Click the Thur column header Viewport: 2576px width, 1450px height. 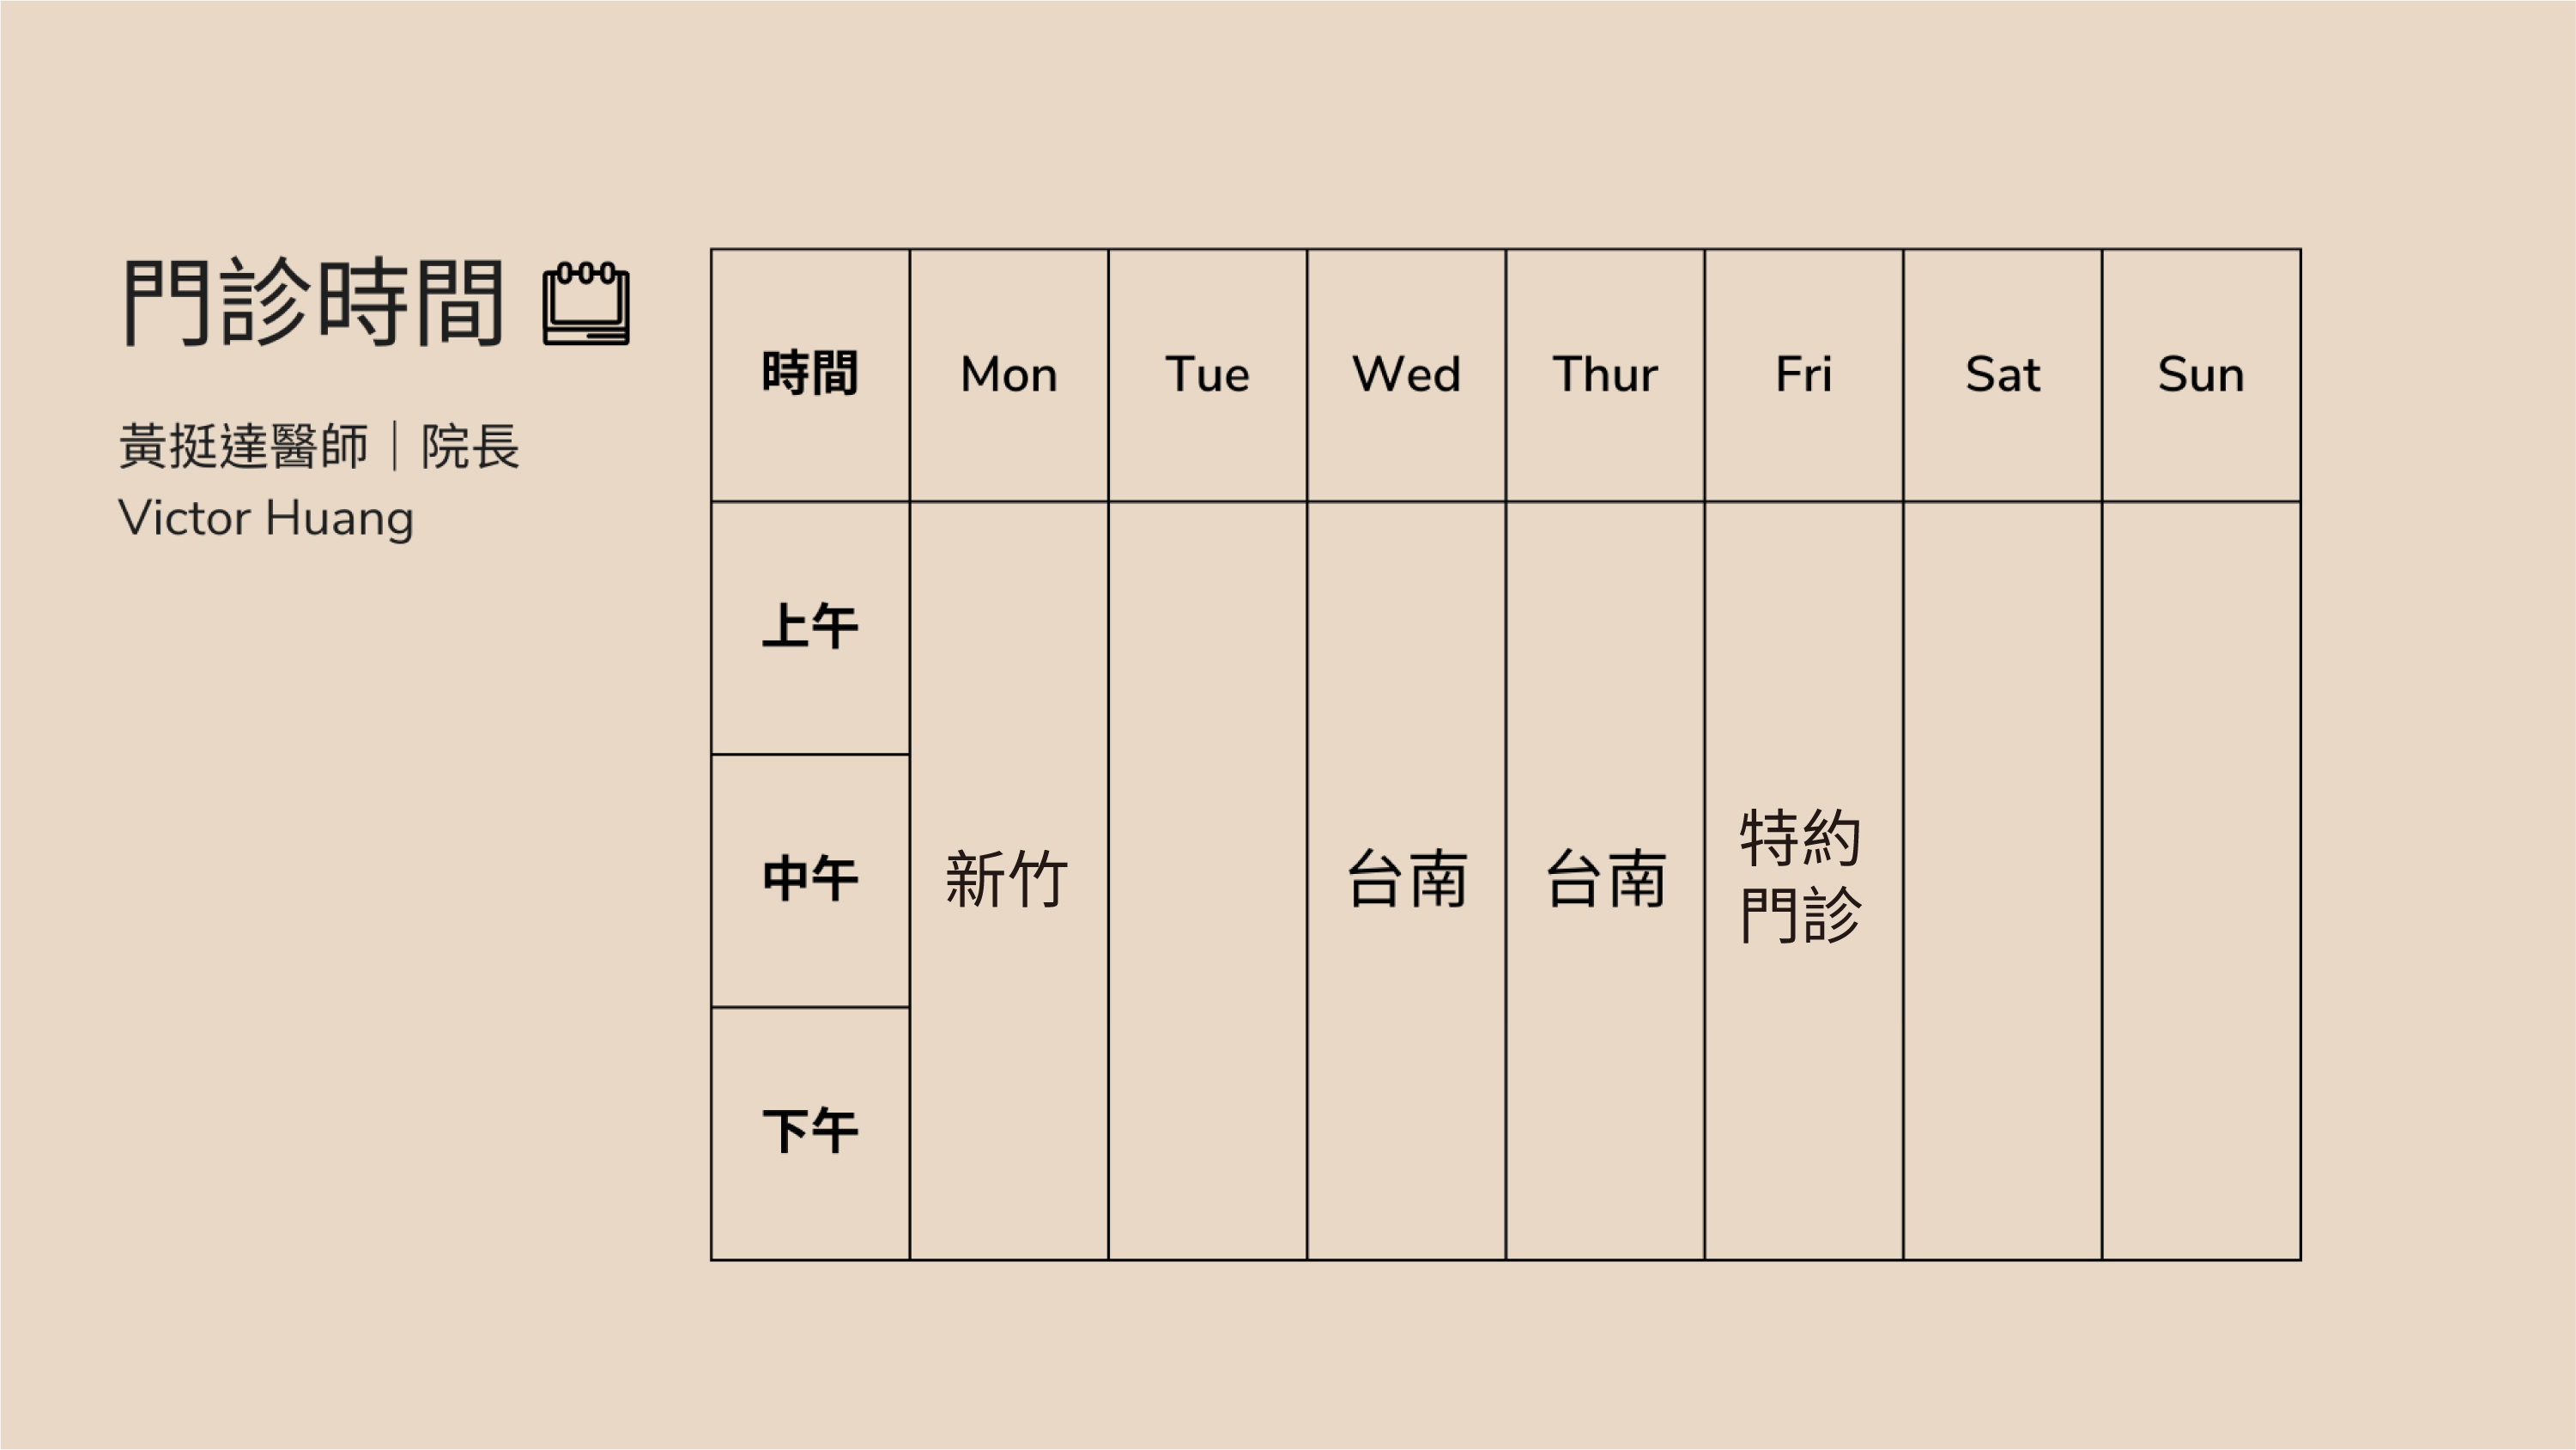click(1601, 373)
